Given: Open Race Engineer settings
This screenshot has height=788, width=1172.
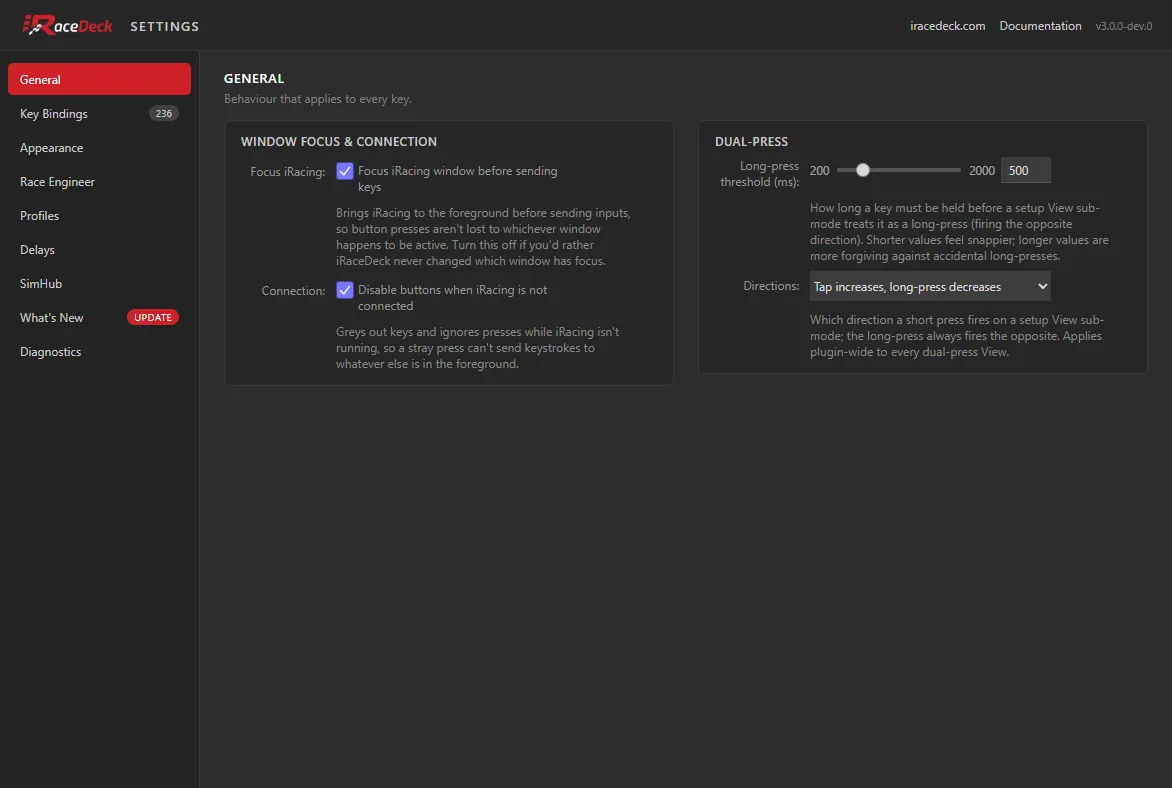Looking at the screenshot, I should pyautogui.click(x=99, y=182).
